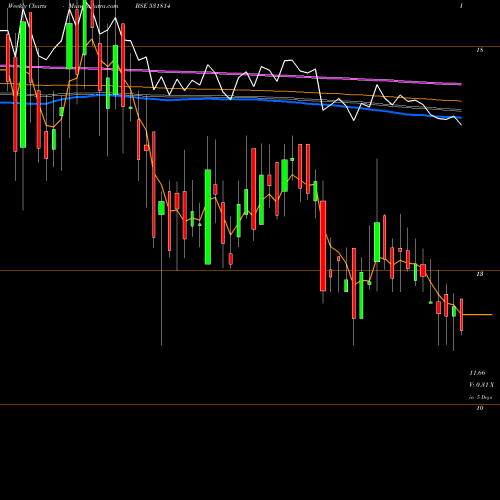
Task: Click the last red candle on the right
Action: [462, 315]
